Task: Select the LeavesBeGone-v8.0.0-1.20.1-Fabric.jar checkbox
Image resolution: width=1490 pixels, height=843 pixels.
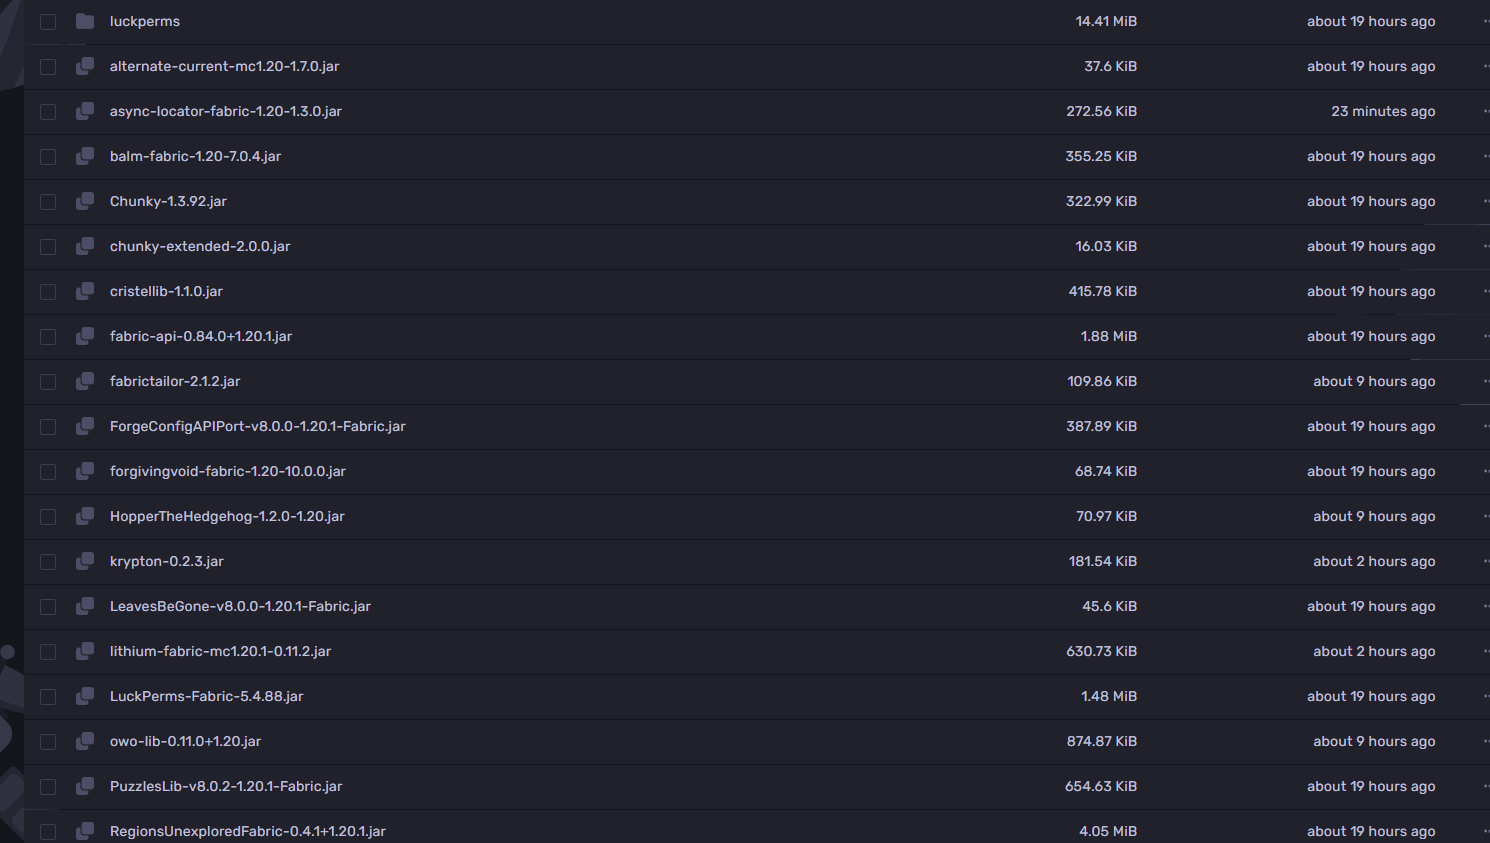Action: click(x=48, y=607)
